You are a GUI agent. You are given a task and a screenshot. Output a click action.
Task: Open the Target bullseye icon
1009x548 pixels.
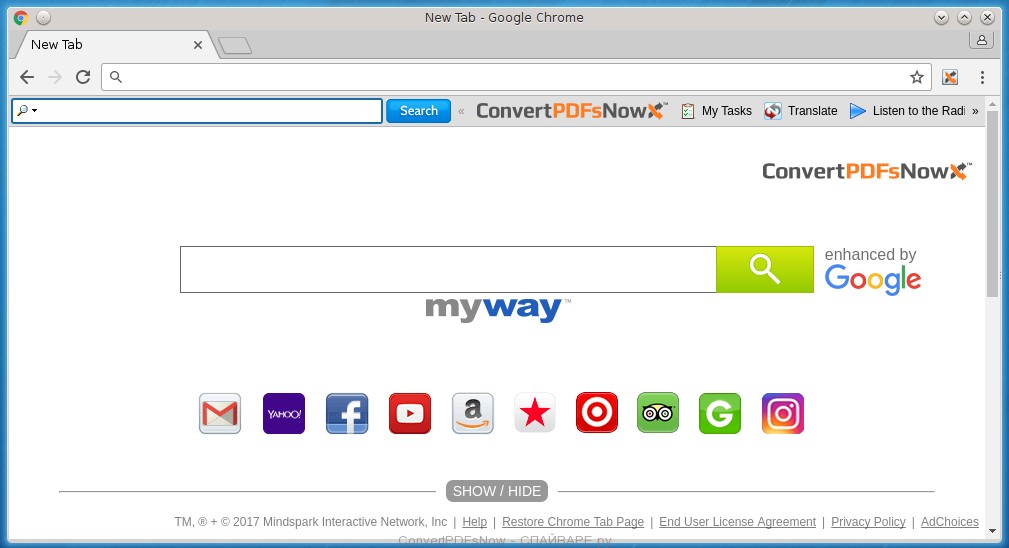[x=597, y=413]
